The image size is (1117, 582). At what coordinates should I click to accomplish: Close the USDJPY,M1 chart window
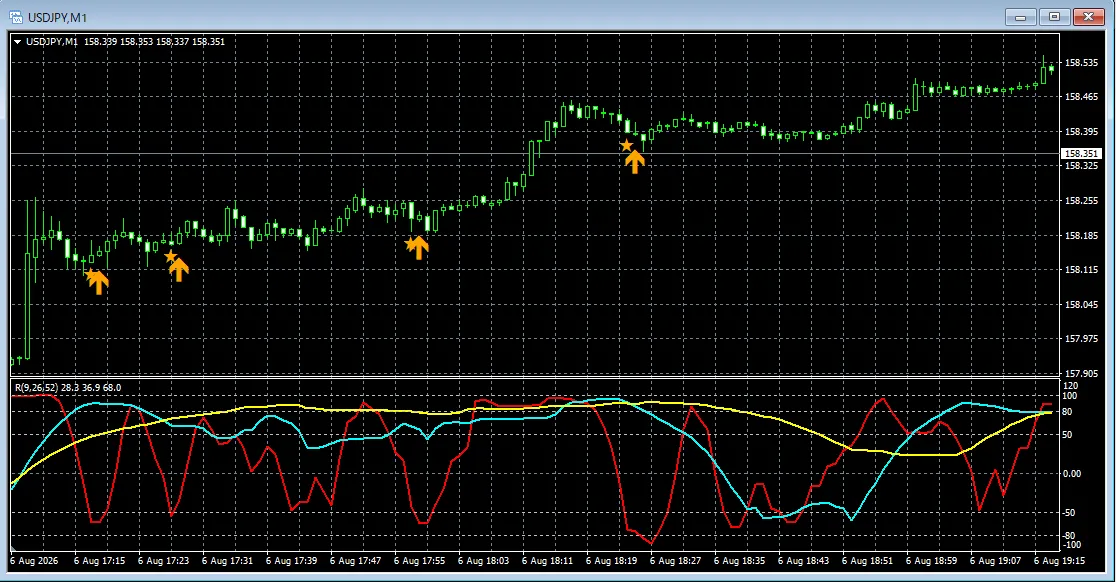[x=1088, y=17]
